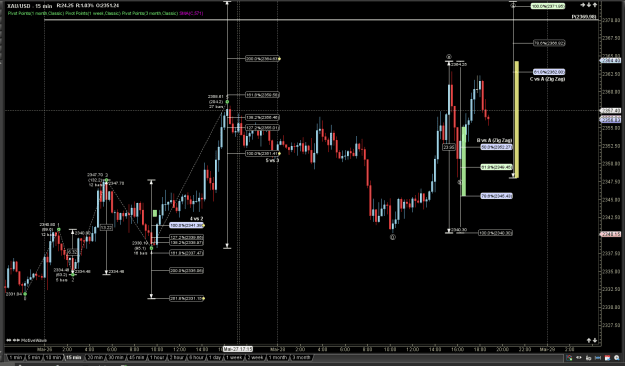Click the up arrow icon at chart top right
625x366 pixels.
(595, 5)
